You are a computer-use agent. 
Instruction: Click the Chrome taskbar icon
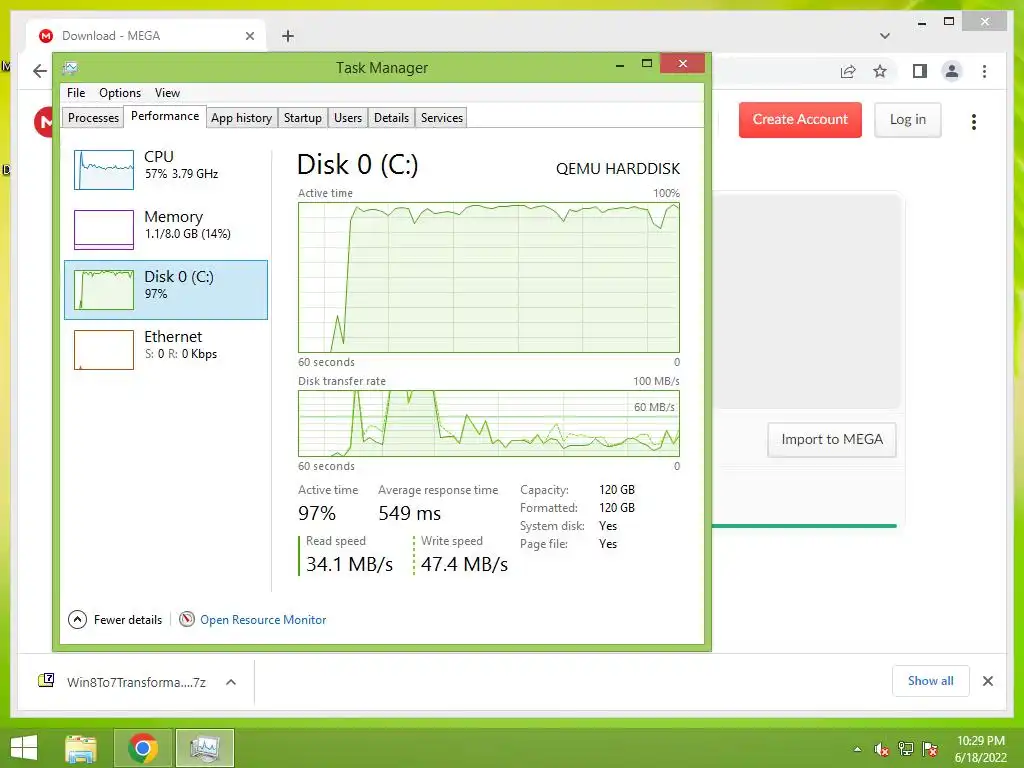pos(142,748)
